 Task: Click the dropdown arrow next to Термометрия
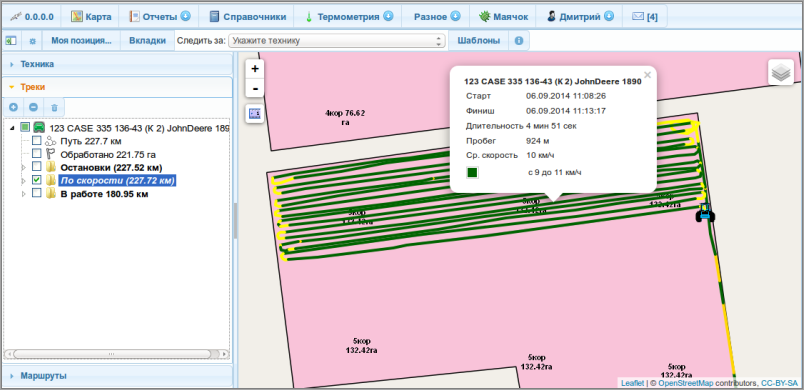coord(388,16)
